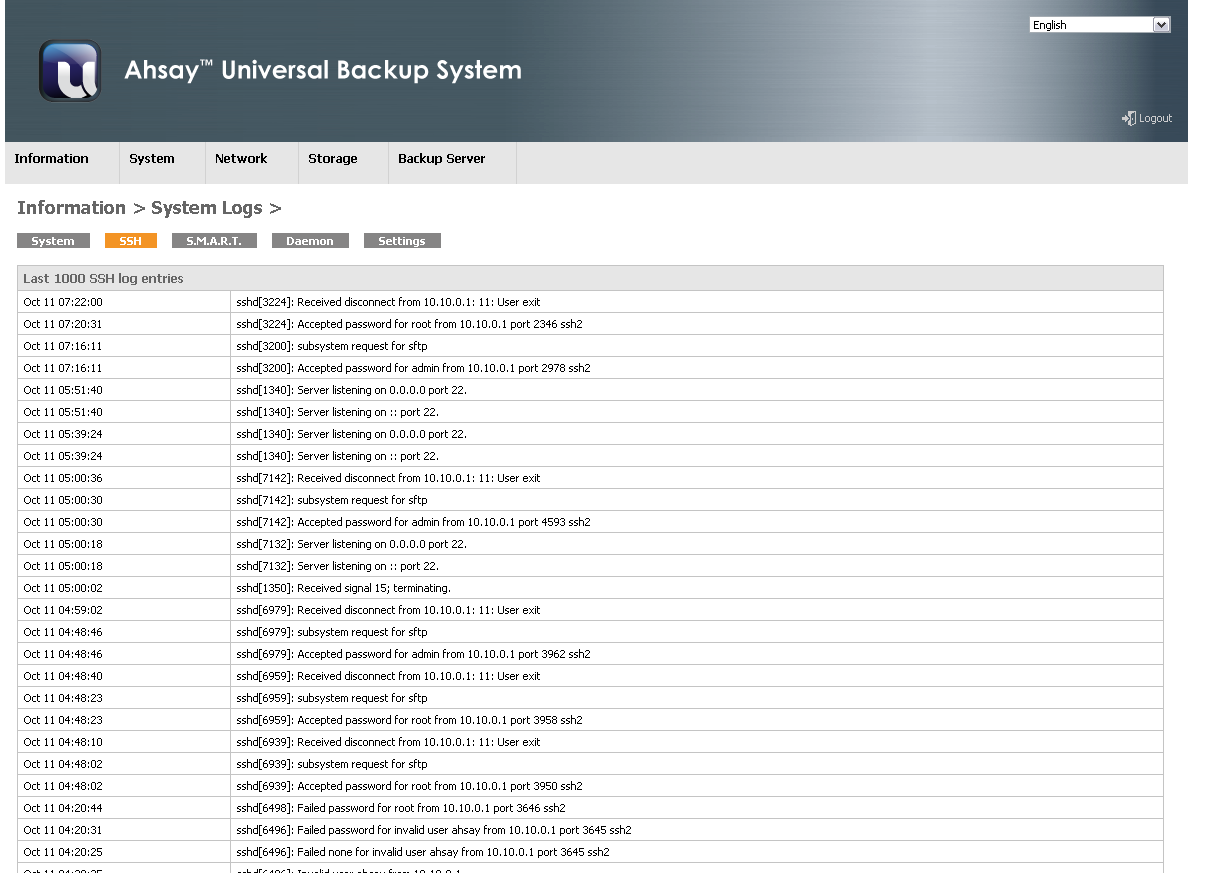Open the Backup Server menu
1210x873 pixels.
pos(442,159)
